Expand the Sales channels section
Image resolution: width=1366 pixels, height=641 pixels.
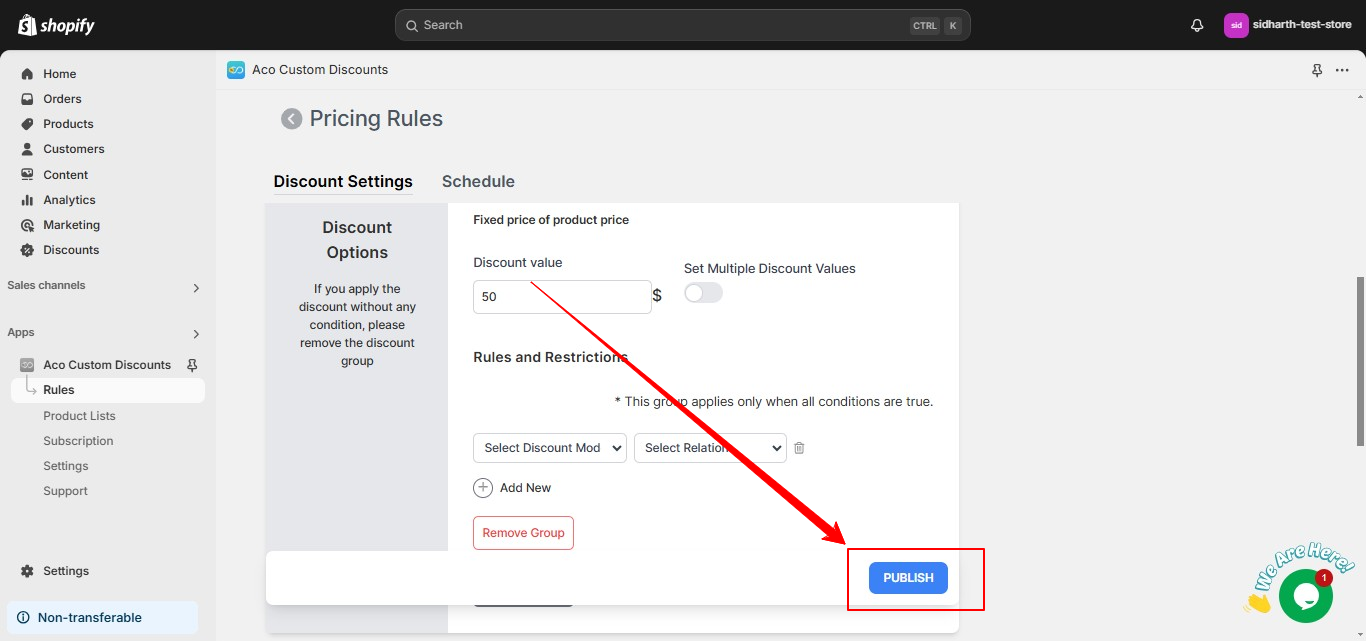(x=196, y=287)
